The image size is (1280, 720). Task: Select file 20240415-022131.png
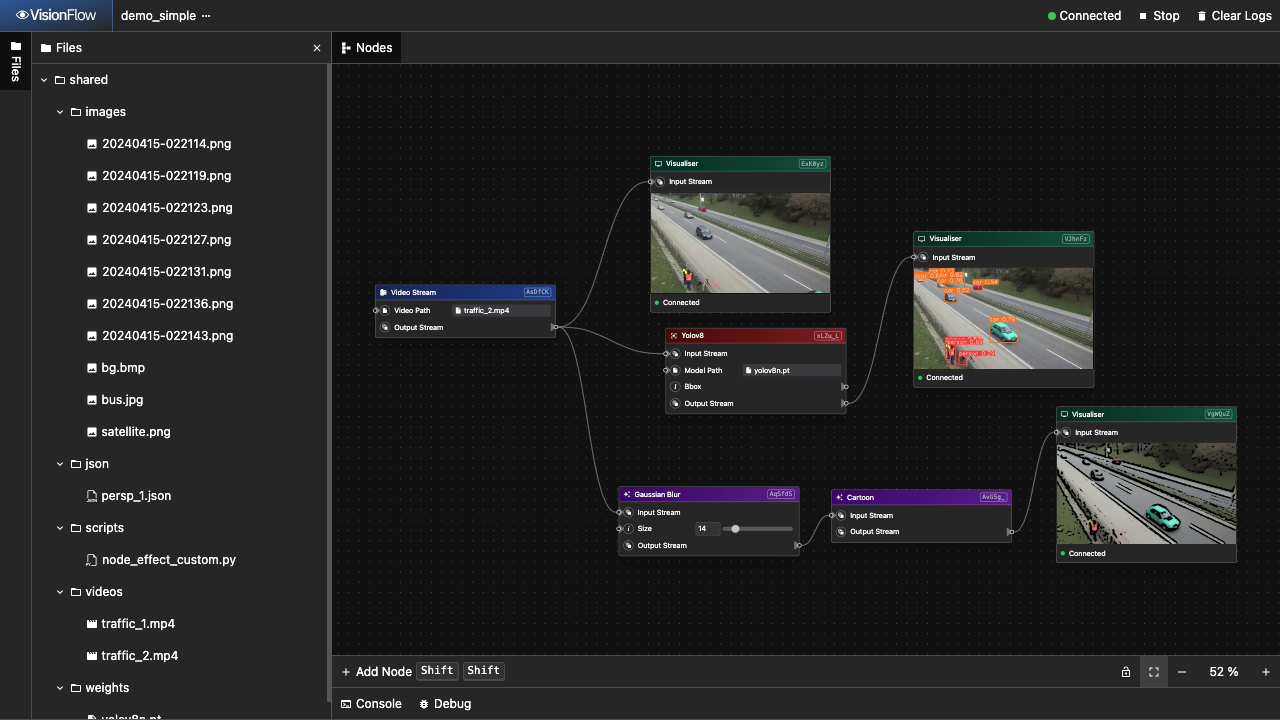point(159,272)
